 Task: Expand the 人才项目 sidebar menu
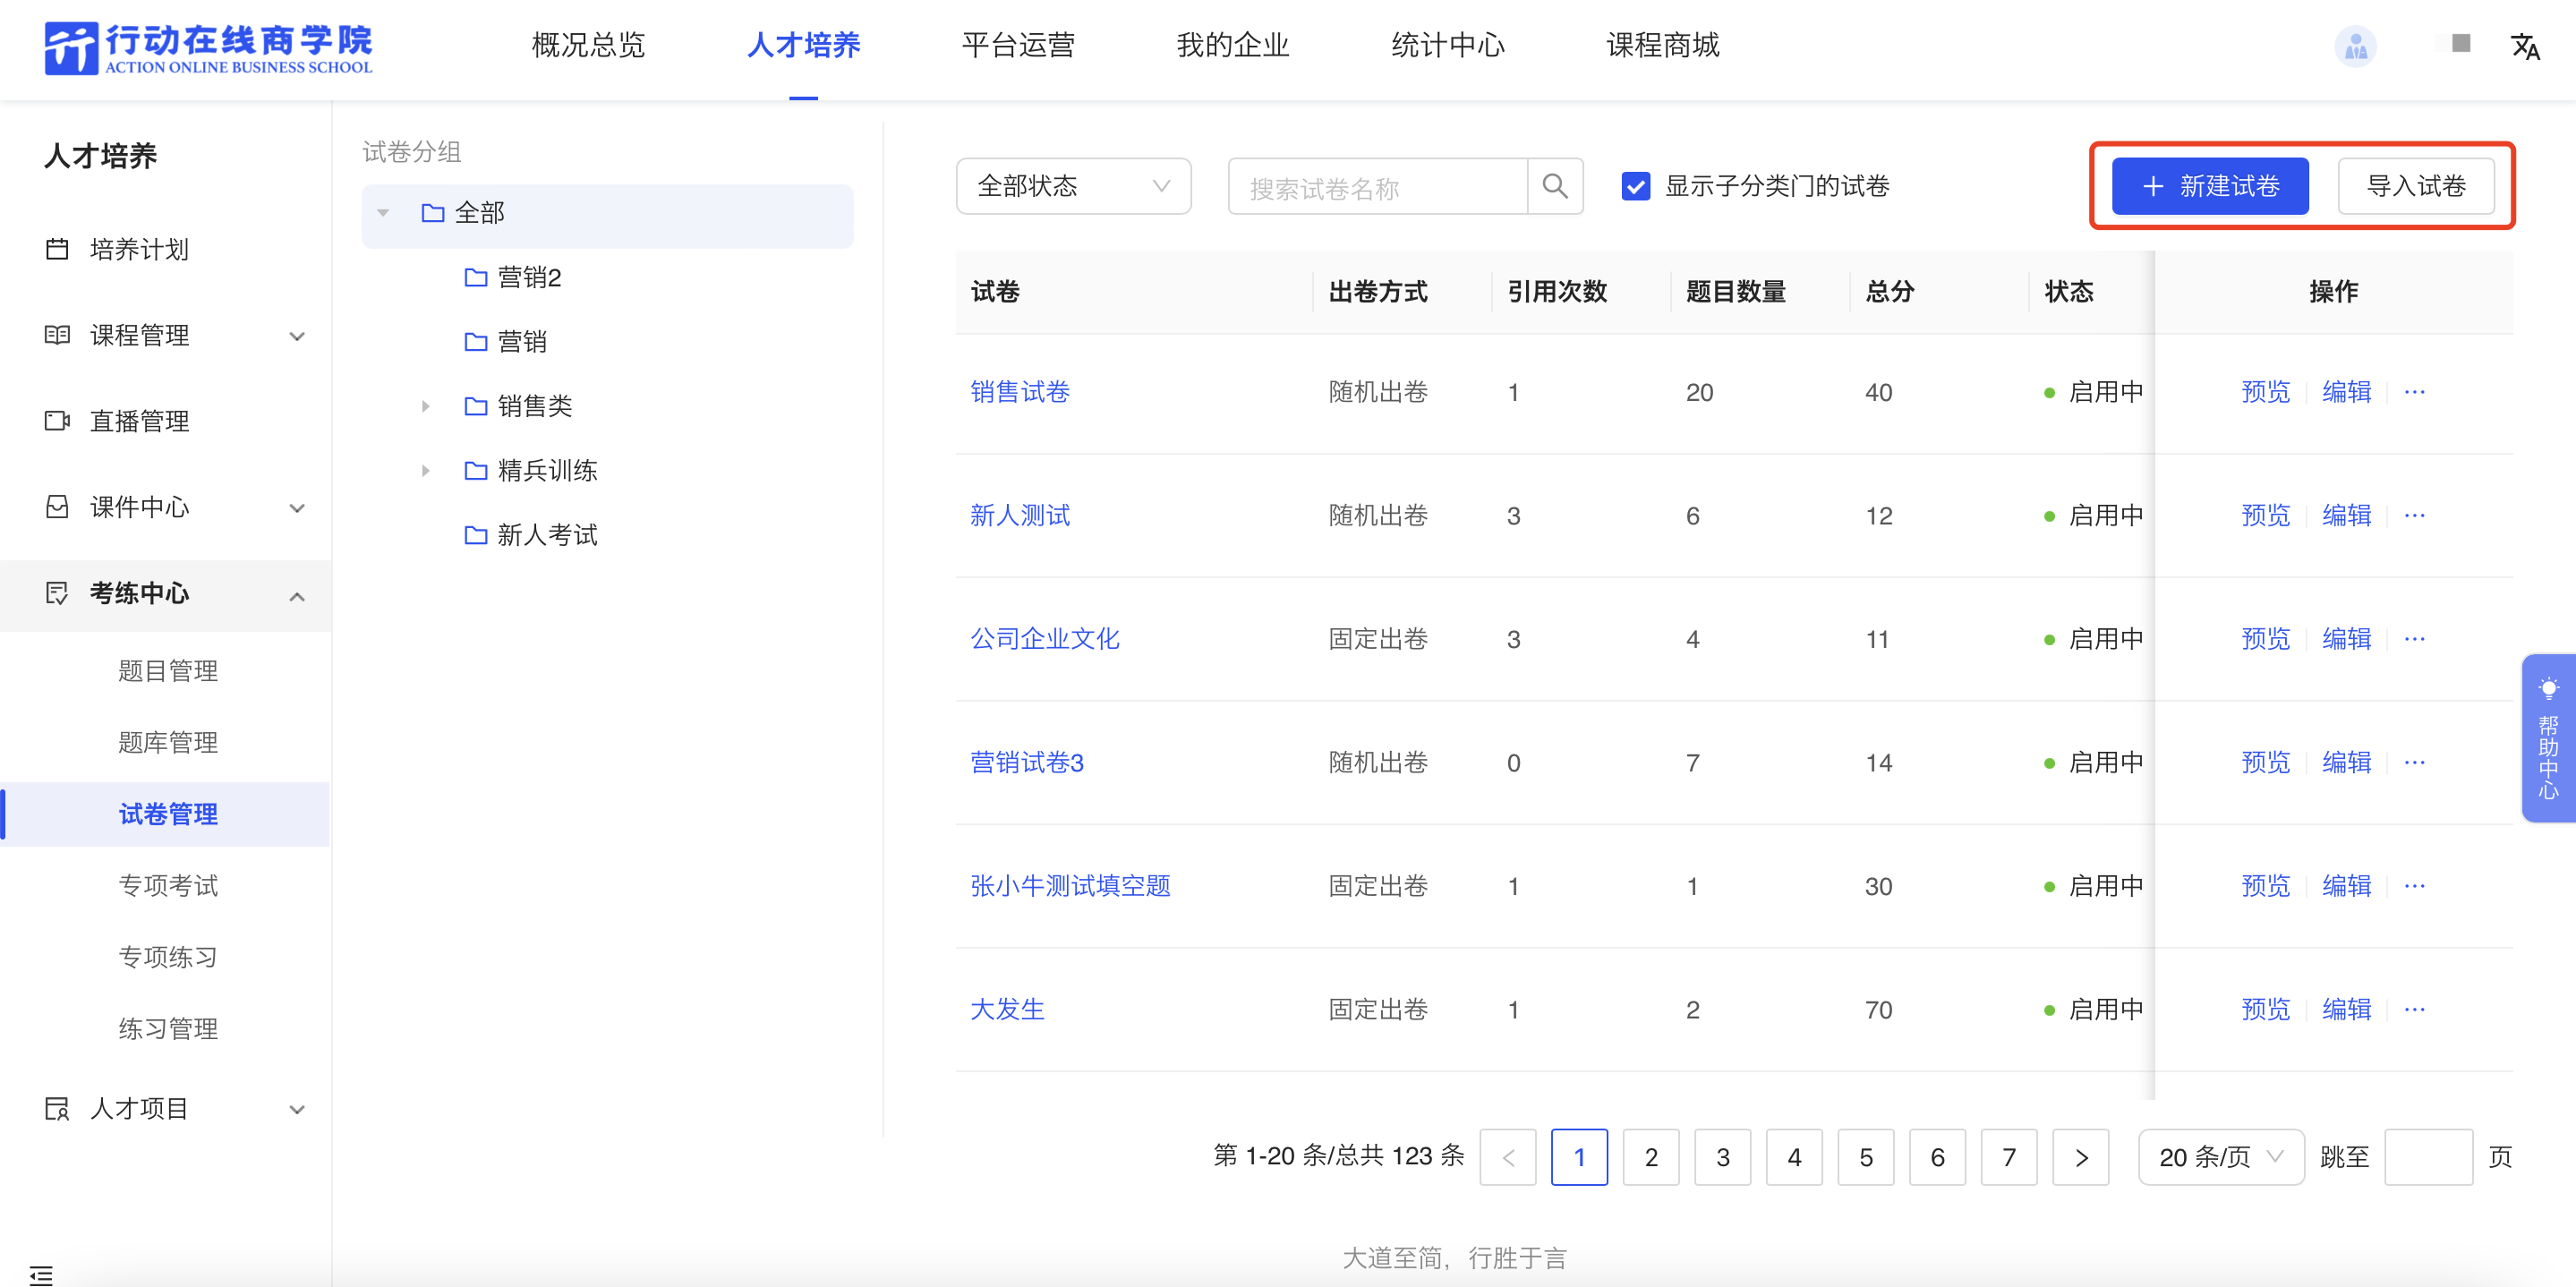[x=297, y=1109]
